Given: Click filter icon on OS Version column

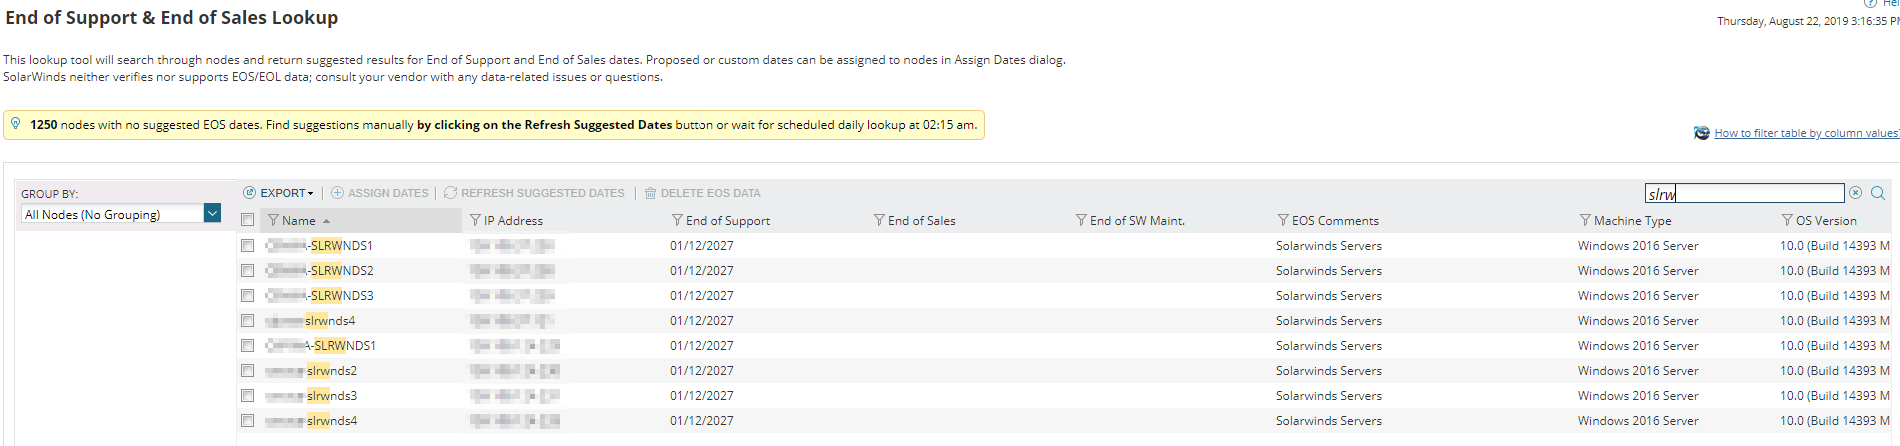Looking at the screenshot, I should pyautogui.click(x=1787, y=220).
